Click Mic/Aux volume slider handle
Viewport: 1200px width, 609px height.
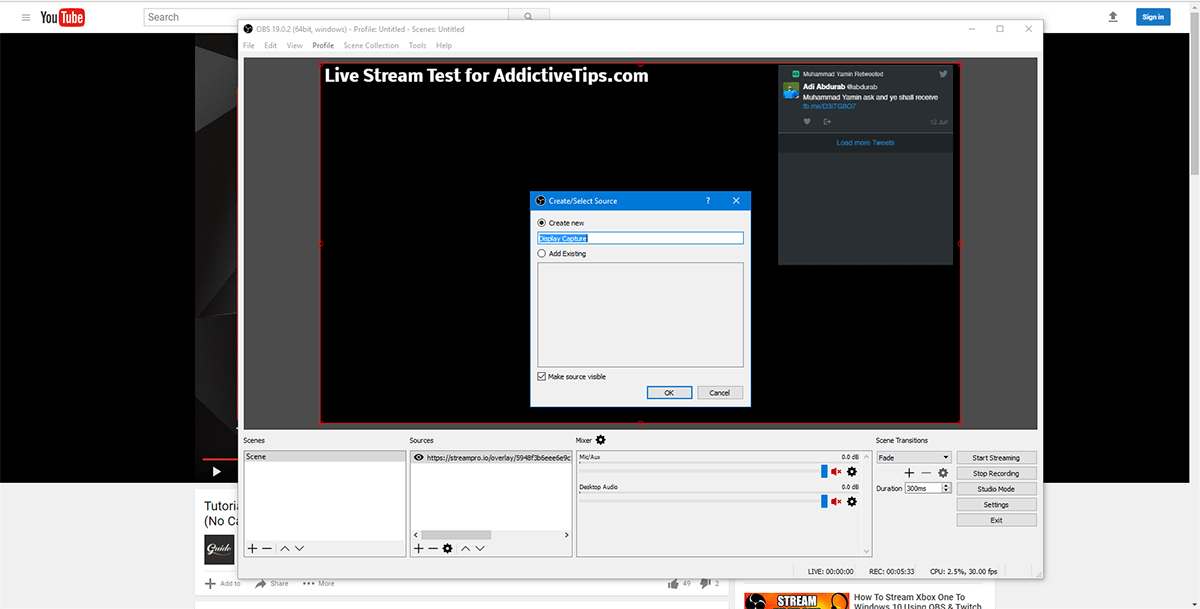click(824, 471)
